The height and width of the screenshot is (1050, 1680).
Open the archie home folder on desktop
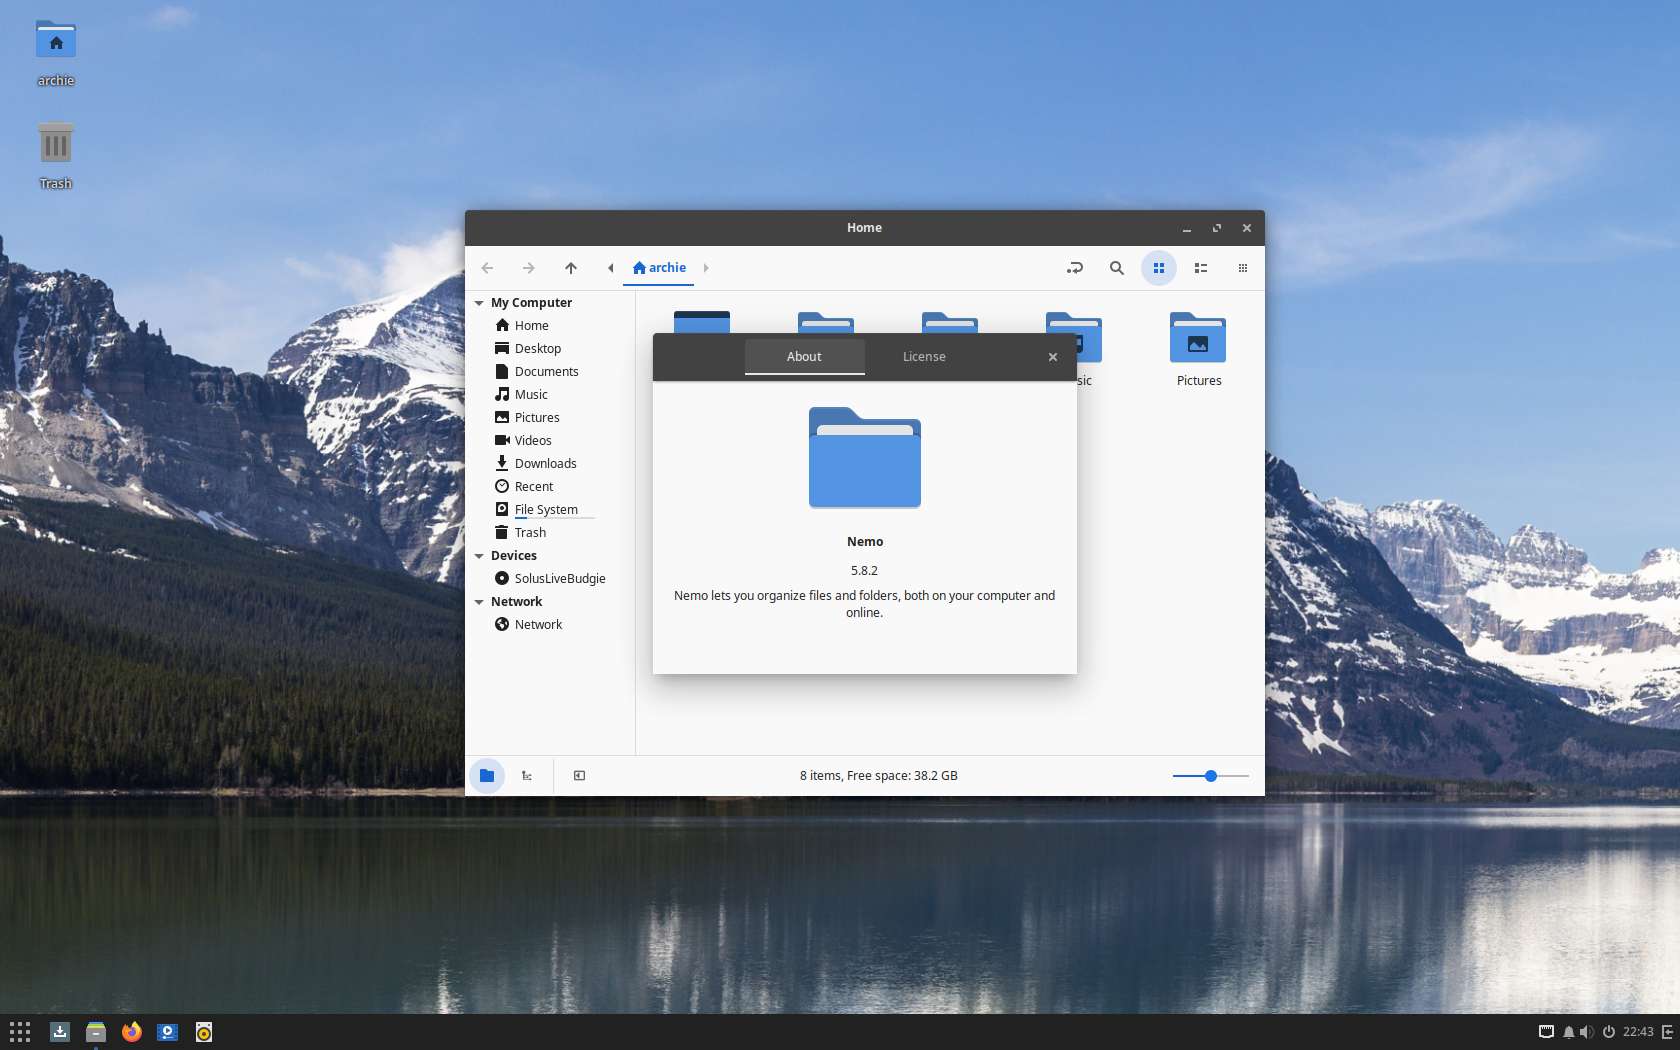(x=56, y=53)
